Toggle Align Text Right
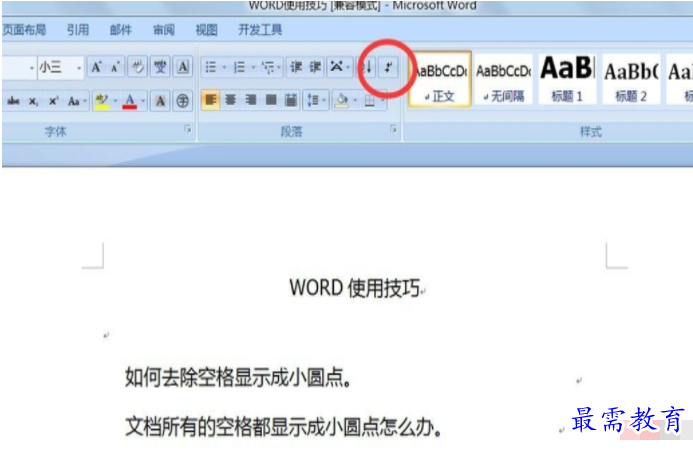 pyautogui.click(x=251, y=100)
